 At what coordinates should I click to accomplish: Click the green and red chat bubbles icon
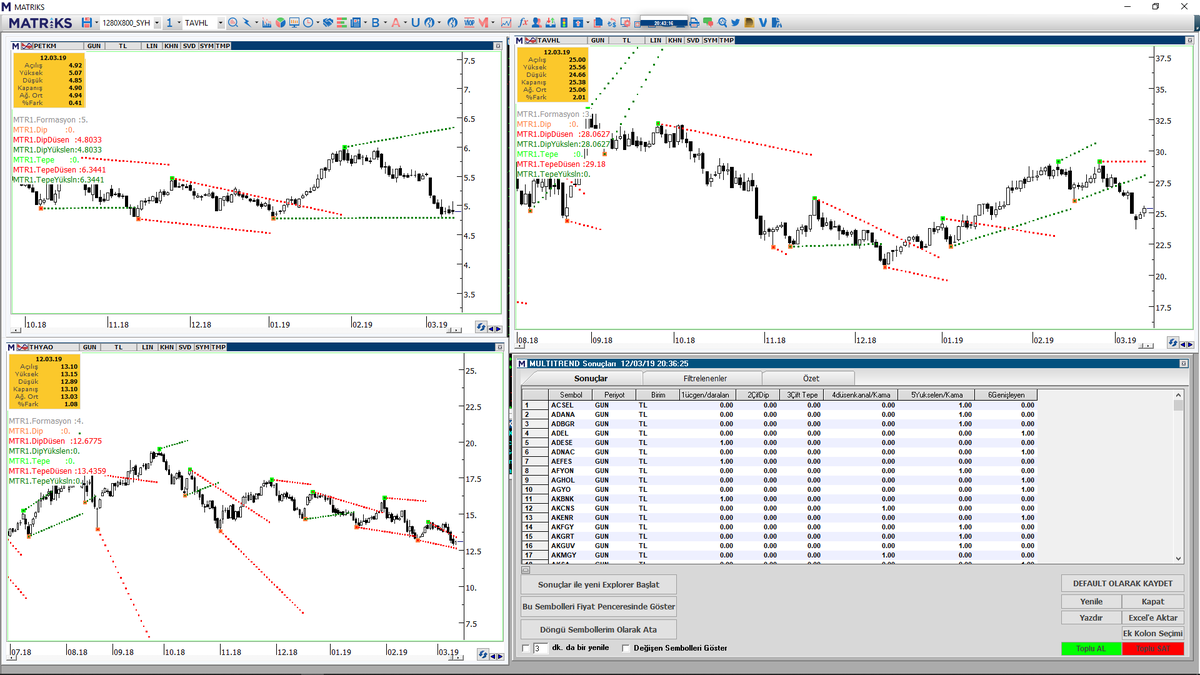(707, 22)
